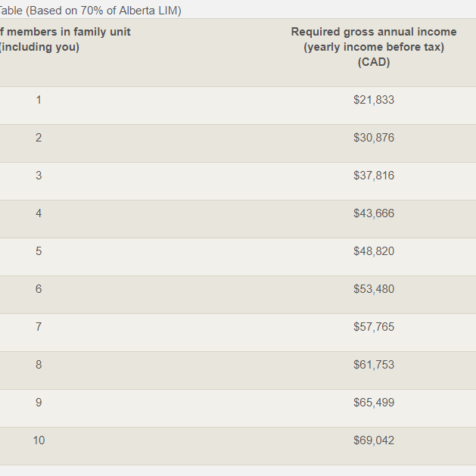Click the $65,499 income amount
Viewport: 476px width, 476px height.
click(x=374, y=403)
